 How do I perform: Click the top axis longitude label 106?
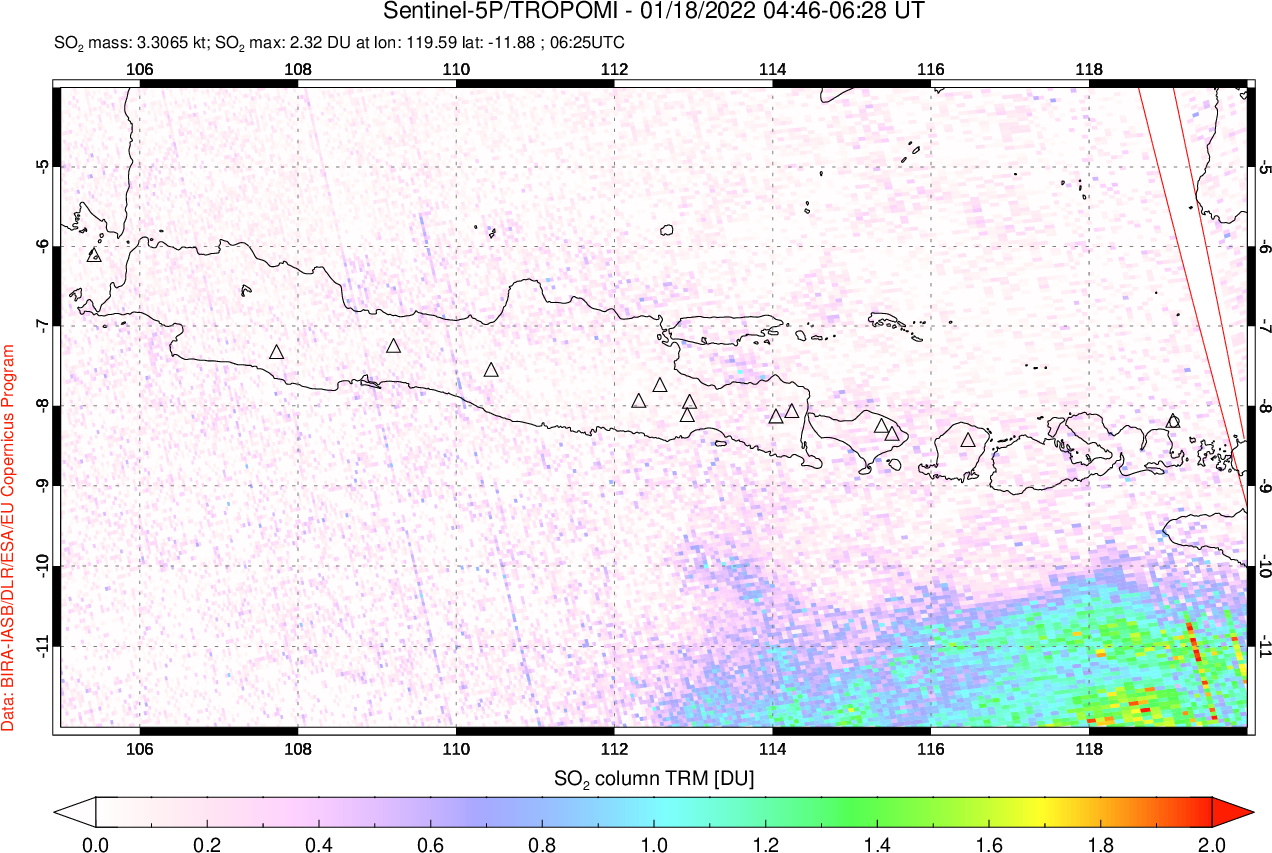click(x=140, y=70)
